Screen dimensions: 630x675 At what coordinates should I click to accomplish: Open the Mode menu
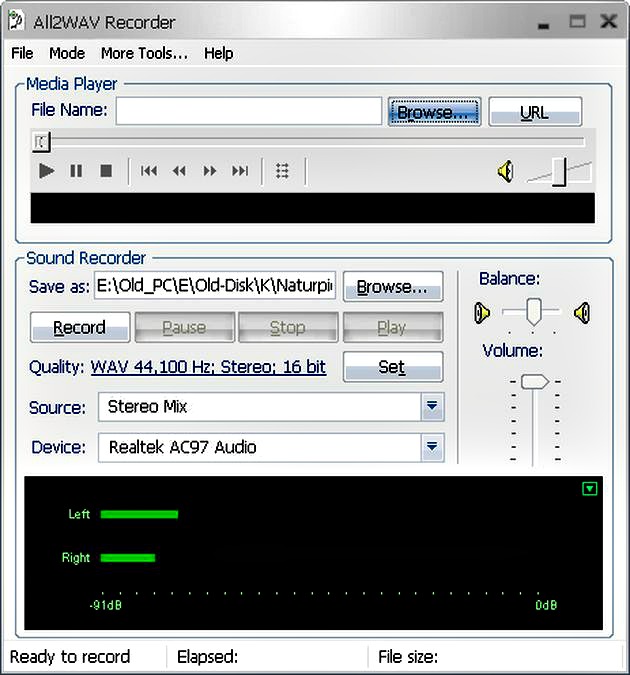[67, 53]
